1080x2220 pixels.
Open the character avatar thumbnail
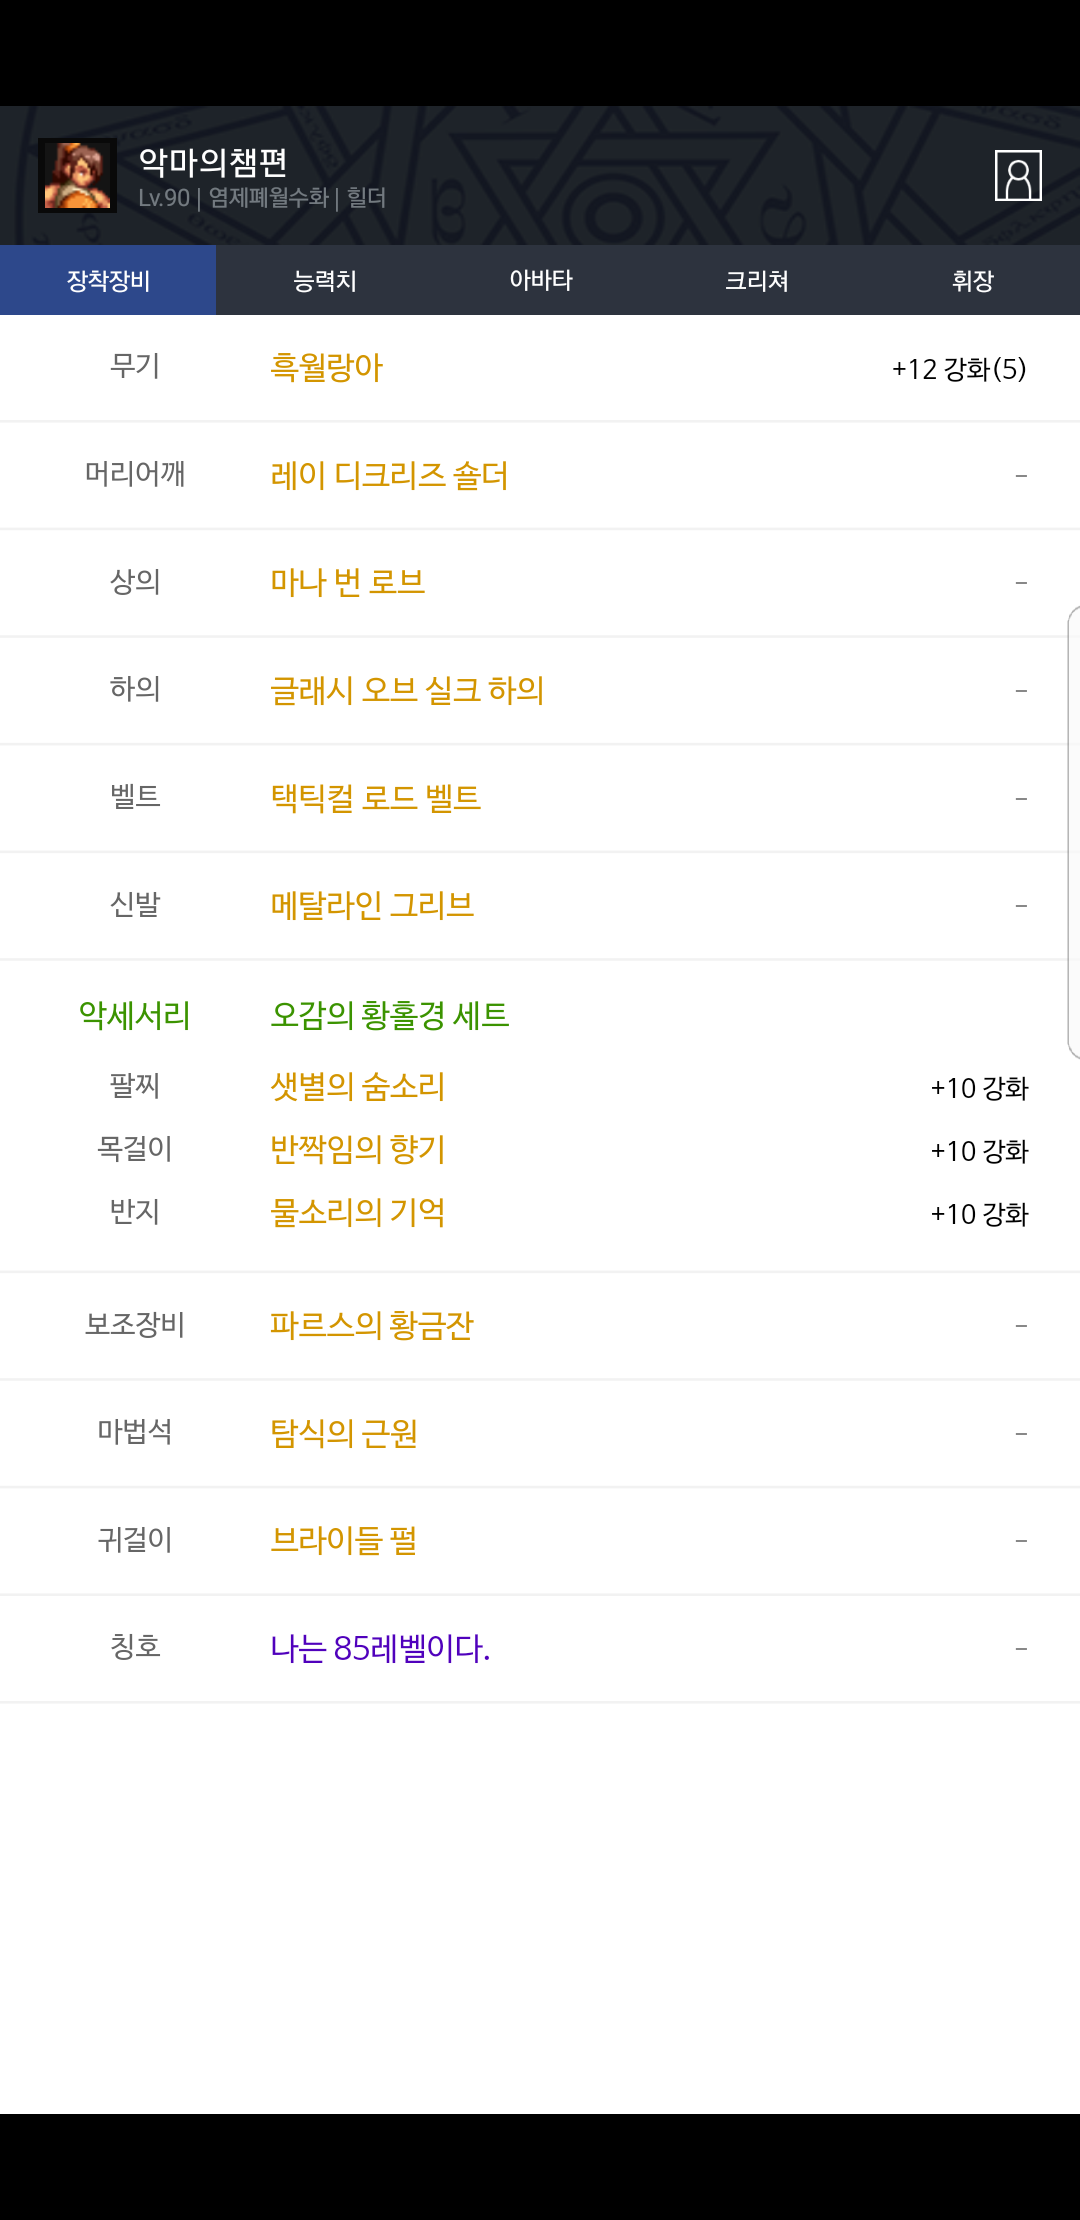(x=77, y=176)
